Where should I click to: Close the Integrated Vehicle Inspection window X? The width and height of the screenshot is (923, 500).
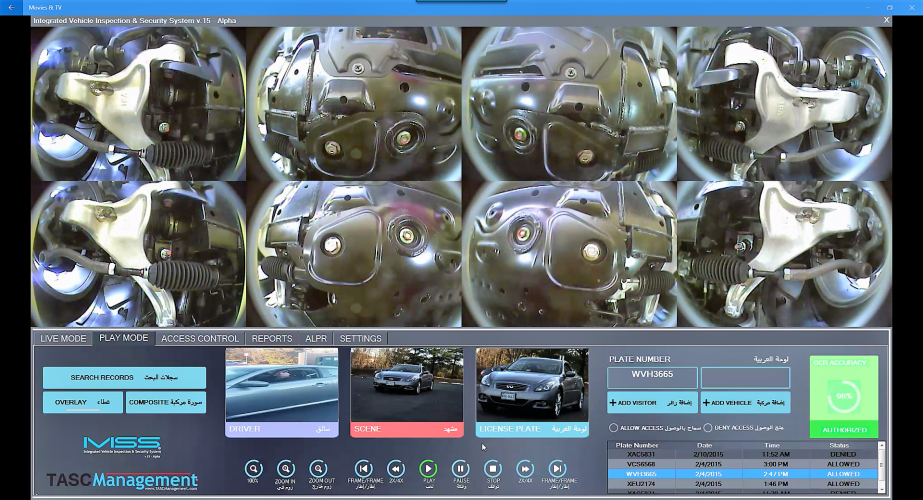point(887,20)
